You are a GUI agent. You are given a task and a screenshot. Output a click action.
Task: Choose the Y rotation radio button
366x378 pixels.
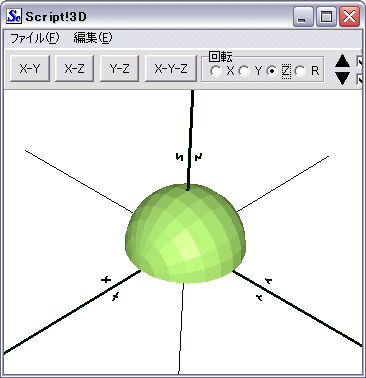coord(244,71)
